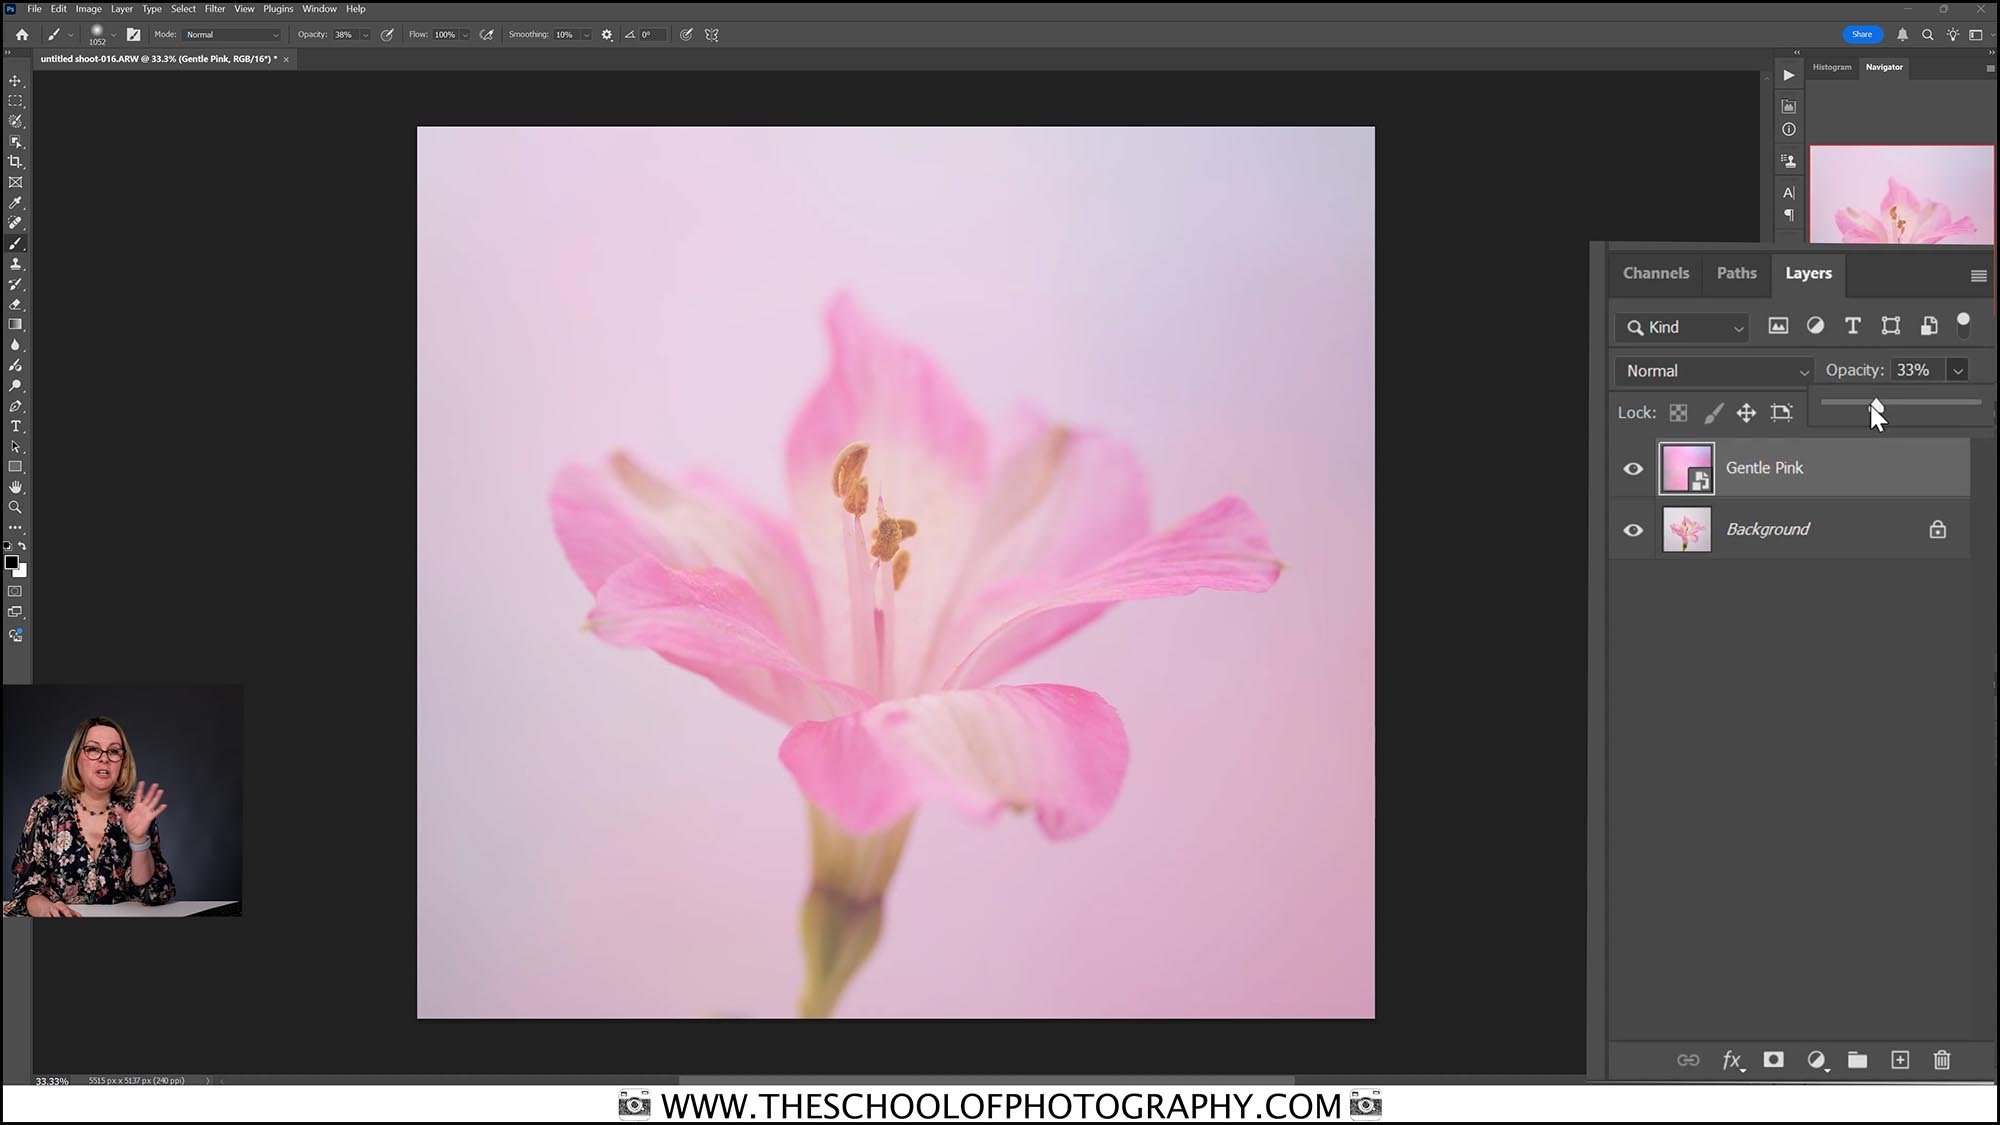Open the fx layer styles menu

click(x=1732, y=1060)
